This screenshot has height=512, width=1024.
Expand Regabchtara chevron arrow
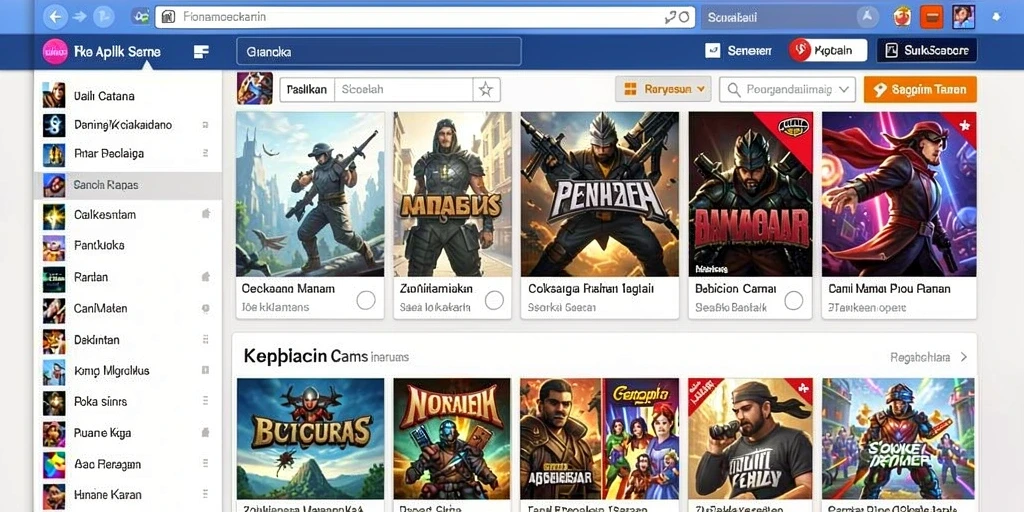coord(964,357)
